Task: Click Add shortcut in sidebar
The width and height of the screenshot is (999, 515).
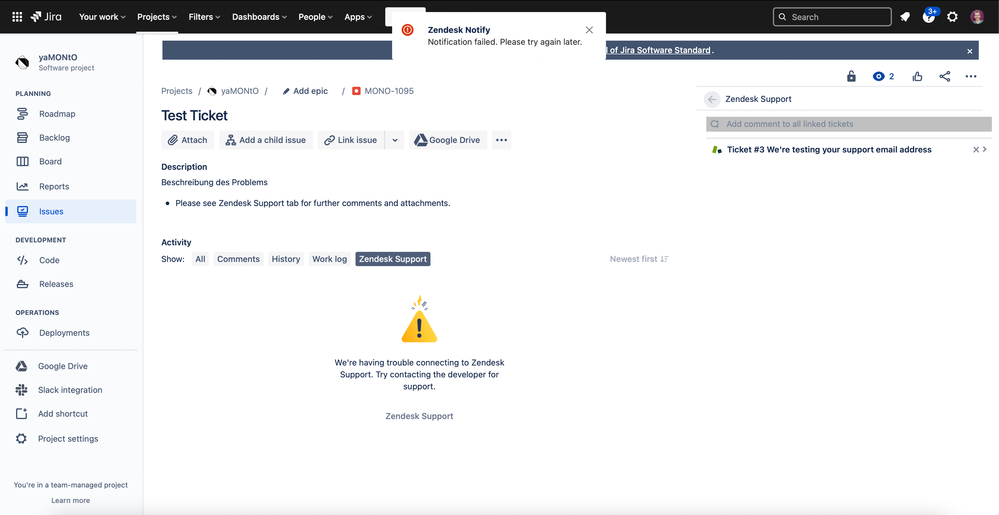Action: pos(71,414)
